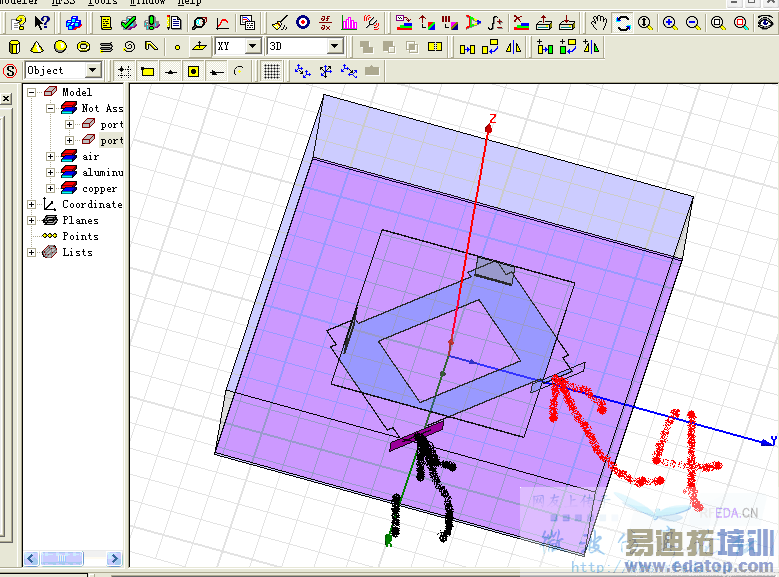Select the Draw cylinder tool
Viewport: 779px width, 577px height.
point(14,46)
